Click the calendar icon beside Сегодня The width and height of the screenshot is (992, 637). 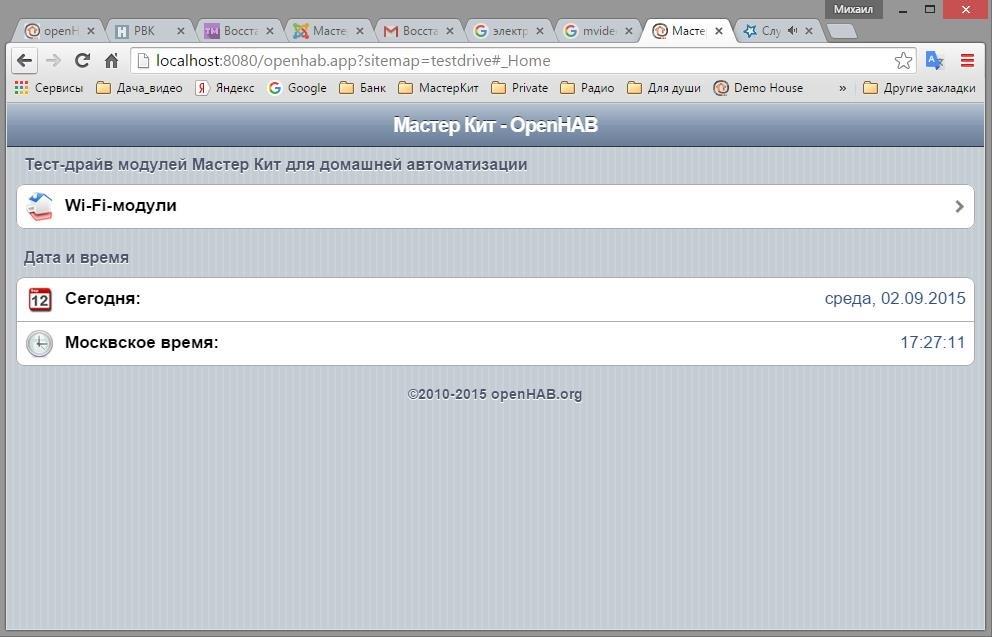click(39, 299)
